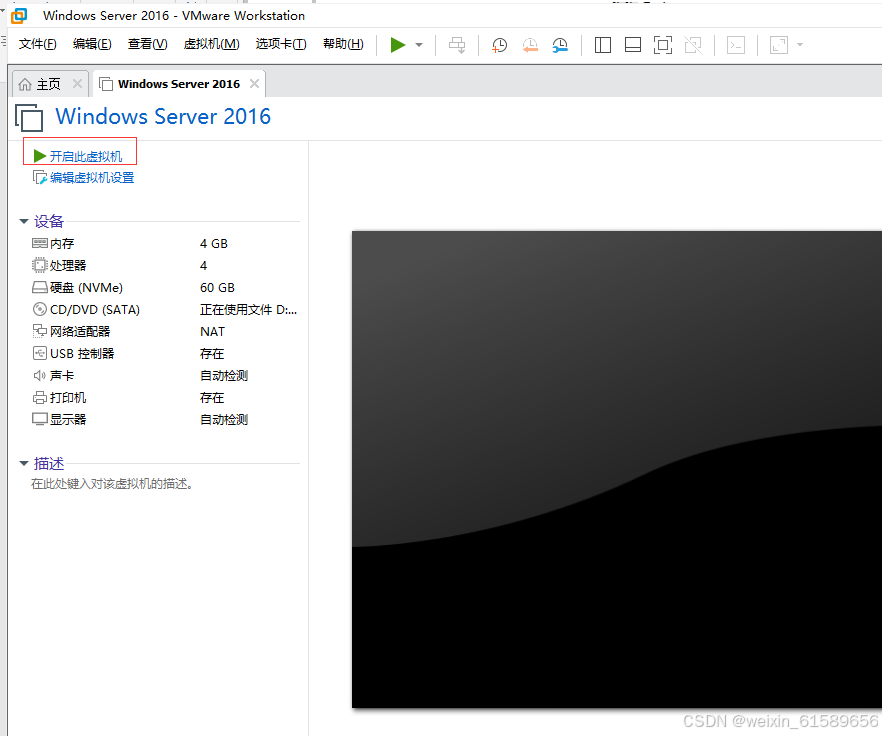Viewport: 882px width, 736px height.
Task: Close the 主页 tab
Action: 78,84
